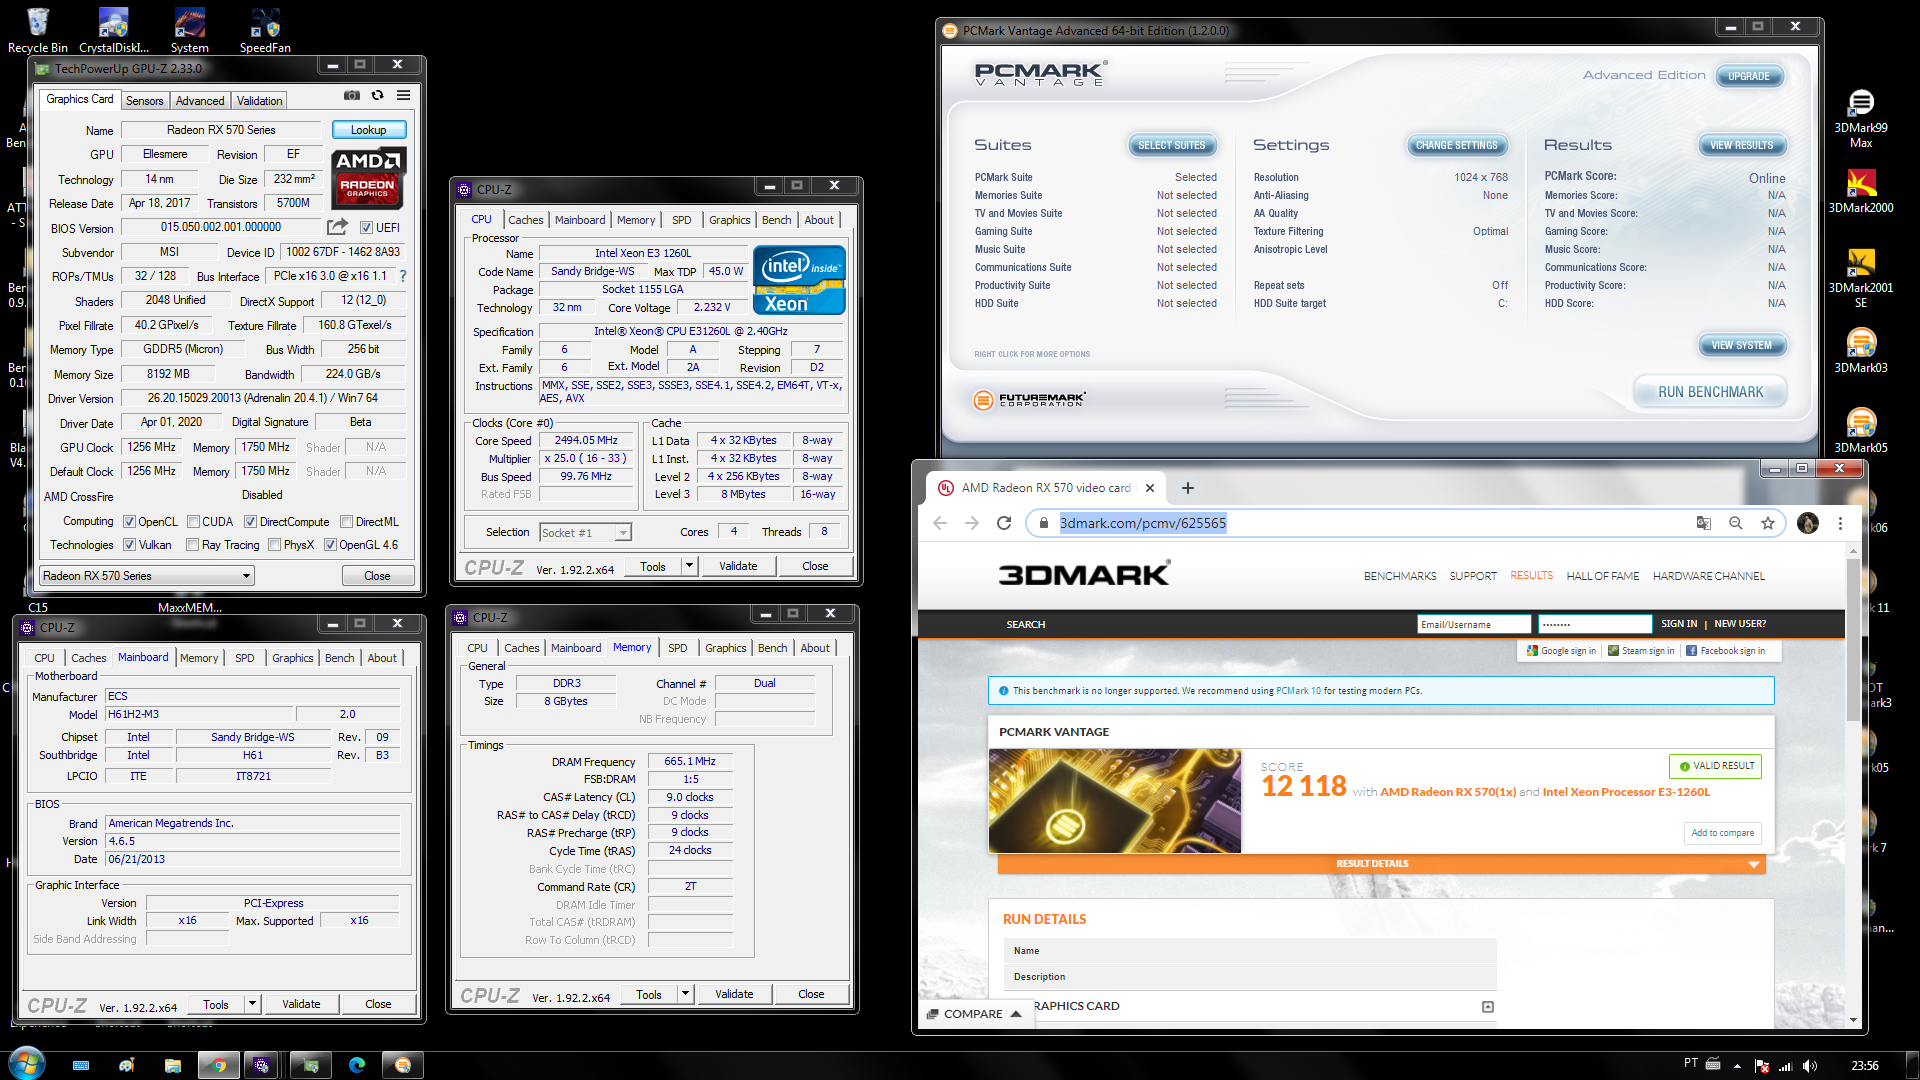Expand the Tools dropdown arrow in CPU-Z CPU window
This screenshot has width=1920, height=1080.
pos(689,566)
